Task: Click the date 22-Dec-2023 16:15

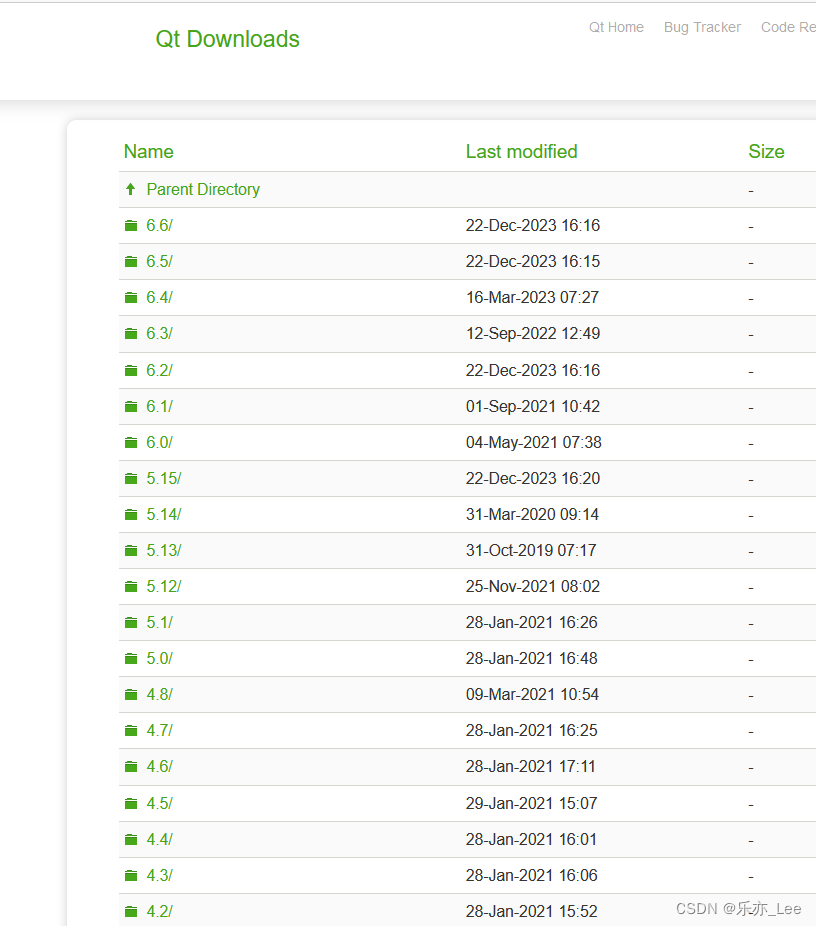Action: [x=533, y=262]
